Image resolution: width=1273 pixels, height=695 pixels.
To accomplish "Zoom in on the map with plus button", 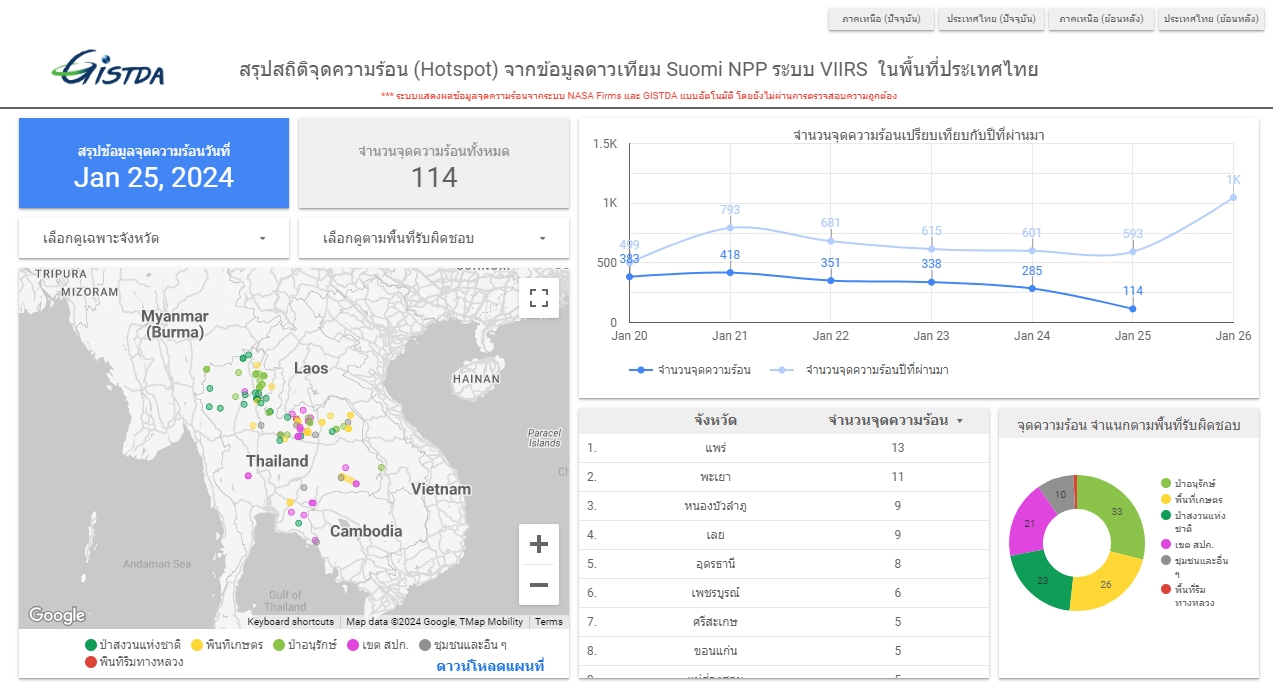I will [x=539, y=545].
